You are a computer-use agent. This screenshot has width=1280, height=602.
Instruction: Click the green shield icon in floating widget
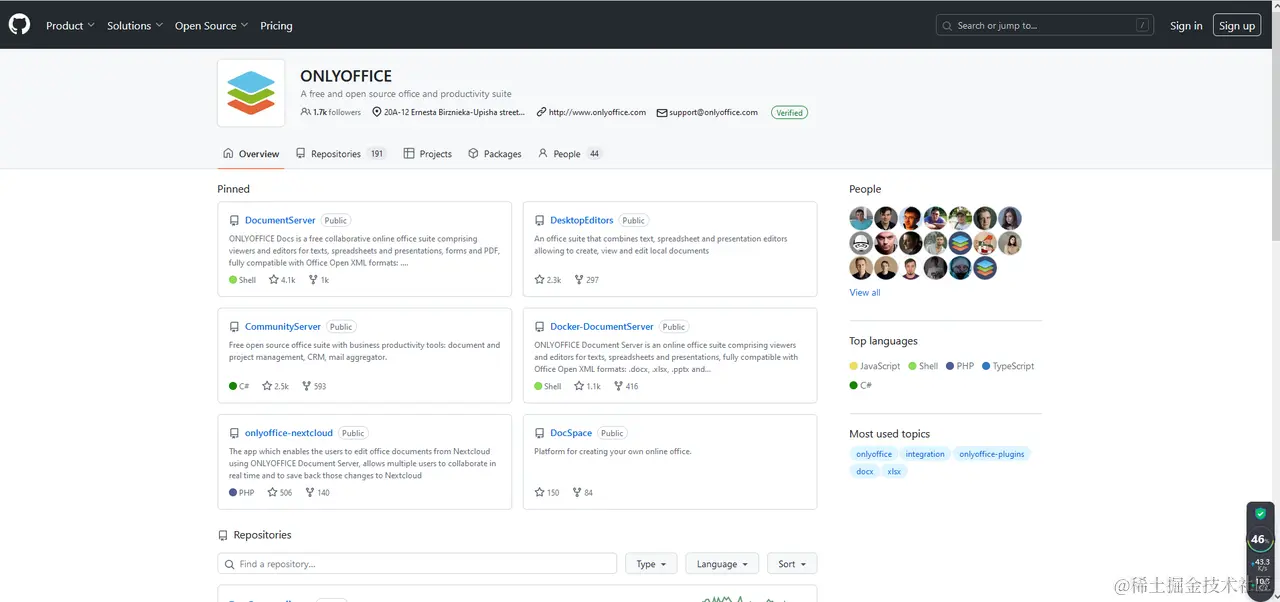tap(1260, 513)
